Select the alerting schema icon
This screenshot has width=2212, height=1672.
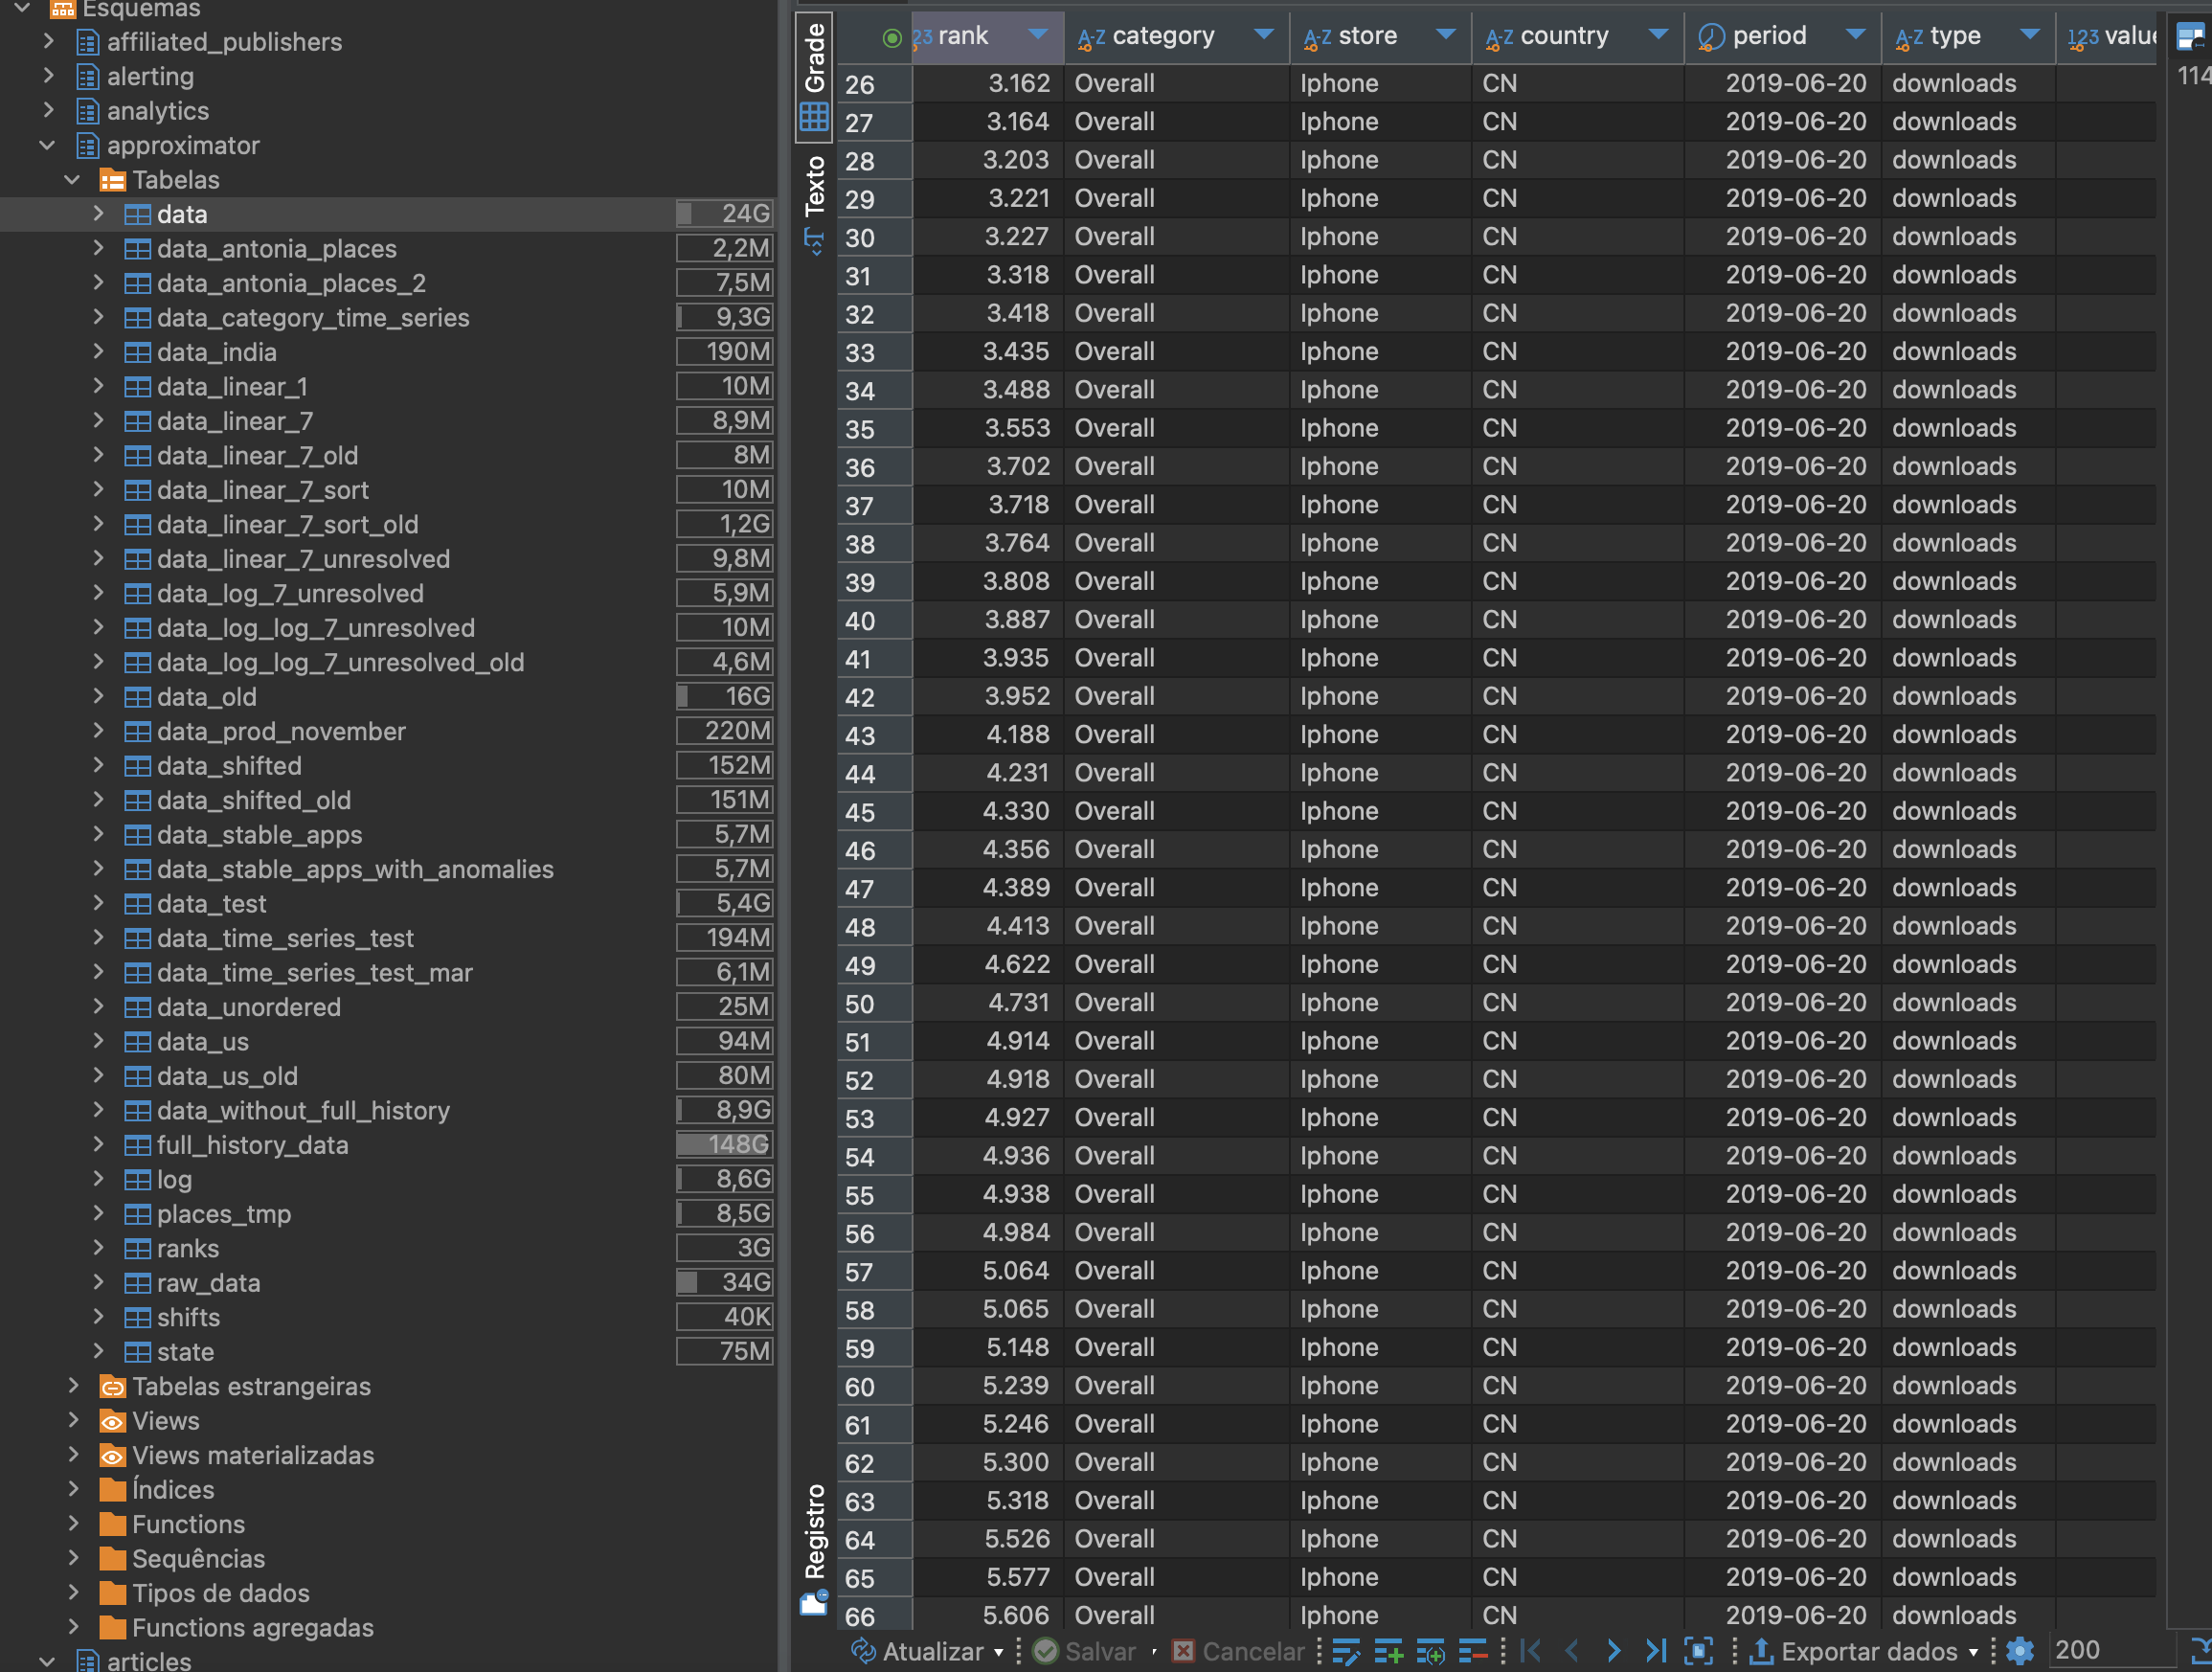[88, 77]
